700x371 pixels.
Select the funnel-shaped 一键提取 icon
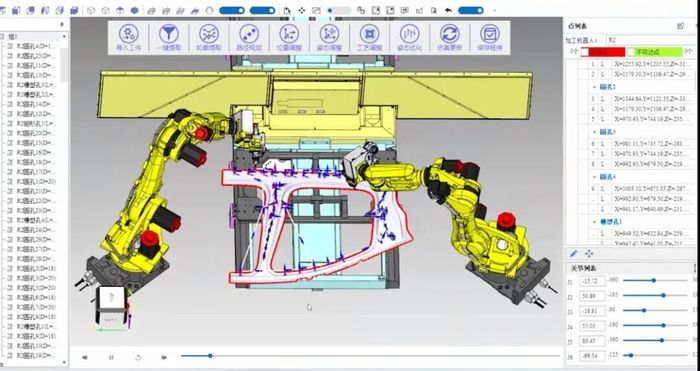(x=168, y=38)
